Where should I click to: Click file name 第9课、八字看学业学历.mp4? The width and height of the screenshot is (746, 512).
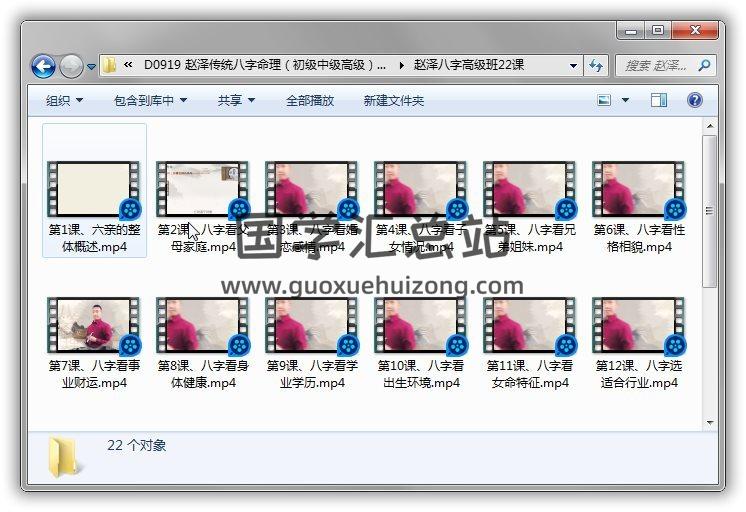pos(312,374)
